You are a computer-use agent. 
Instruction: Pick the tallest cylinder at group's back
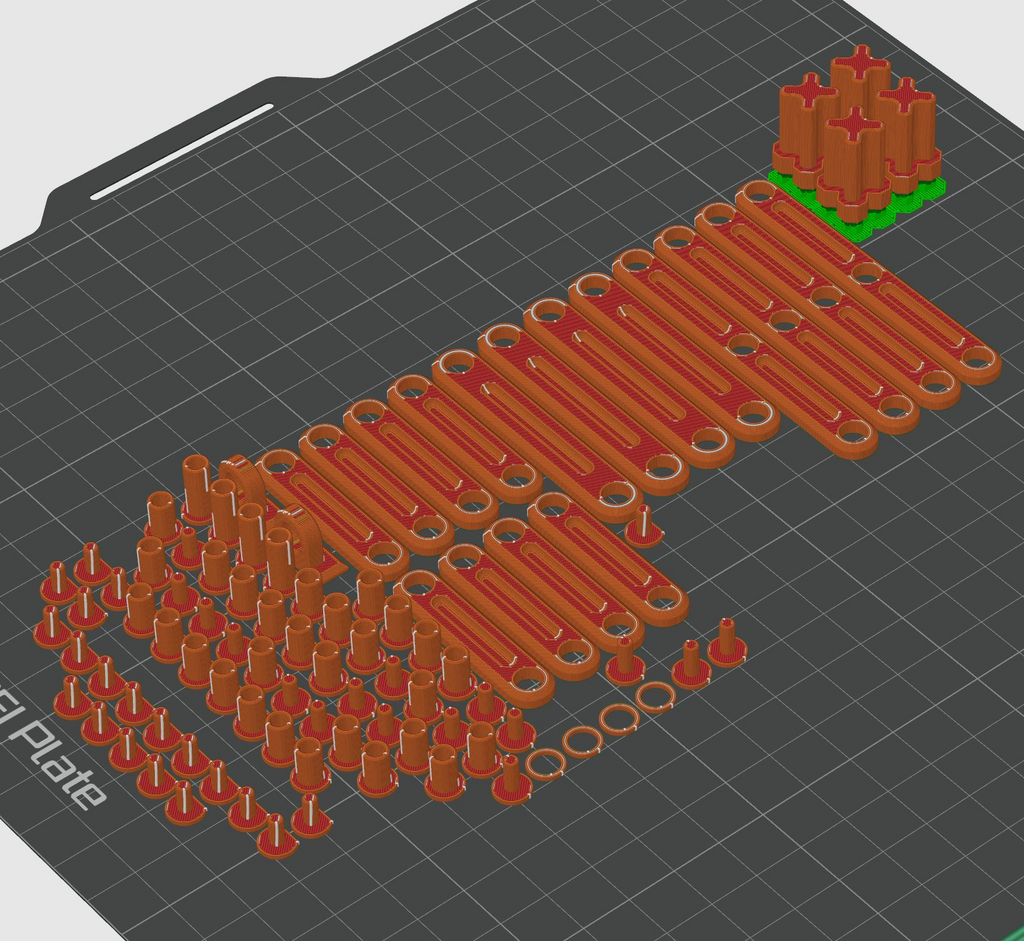pyautogui.click(x=196, y=490)
